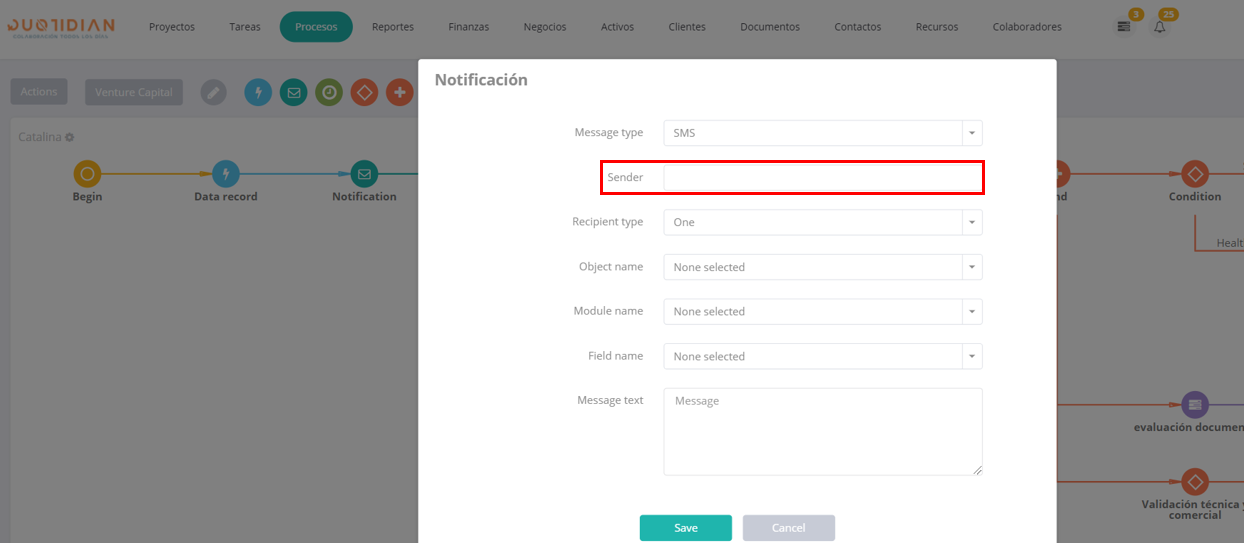The width and height of the screenshot is (1244, 543).
Task: Open Contactos section
Action: click(858, 27)
